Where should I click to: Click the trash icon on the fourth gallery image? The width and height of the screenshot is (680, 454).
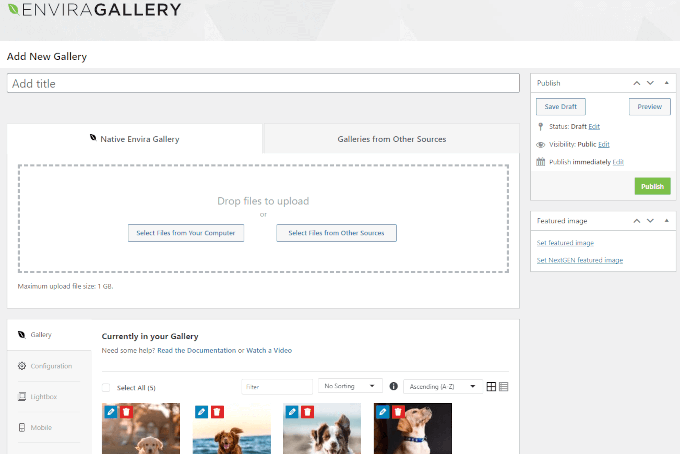coord(398,411)
